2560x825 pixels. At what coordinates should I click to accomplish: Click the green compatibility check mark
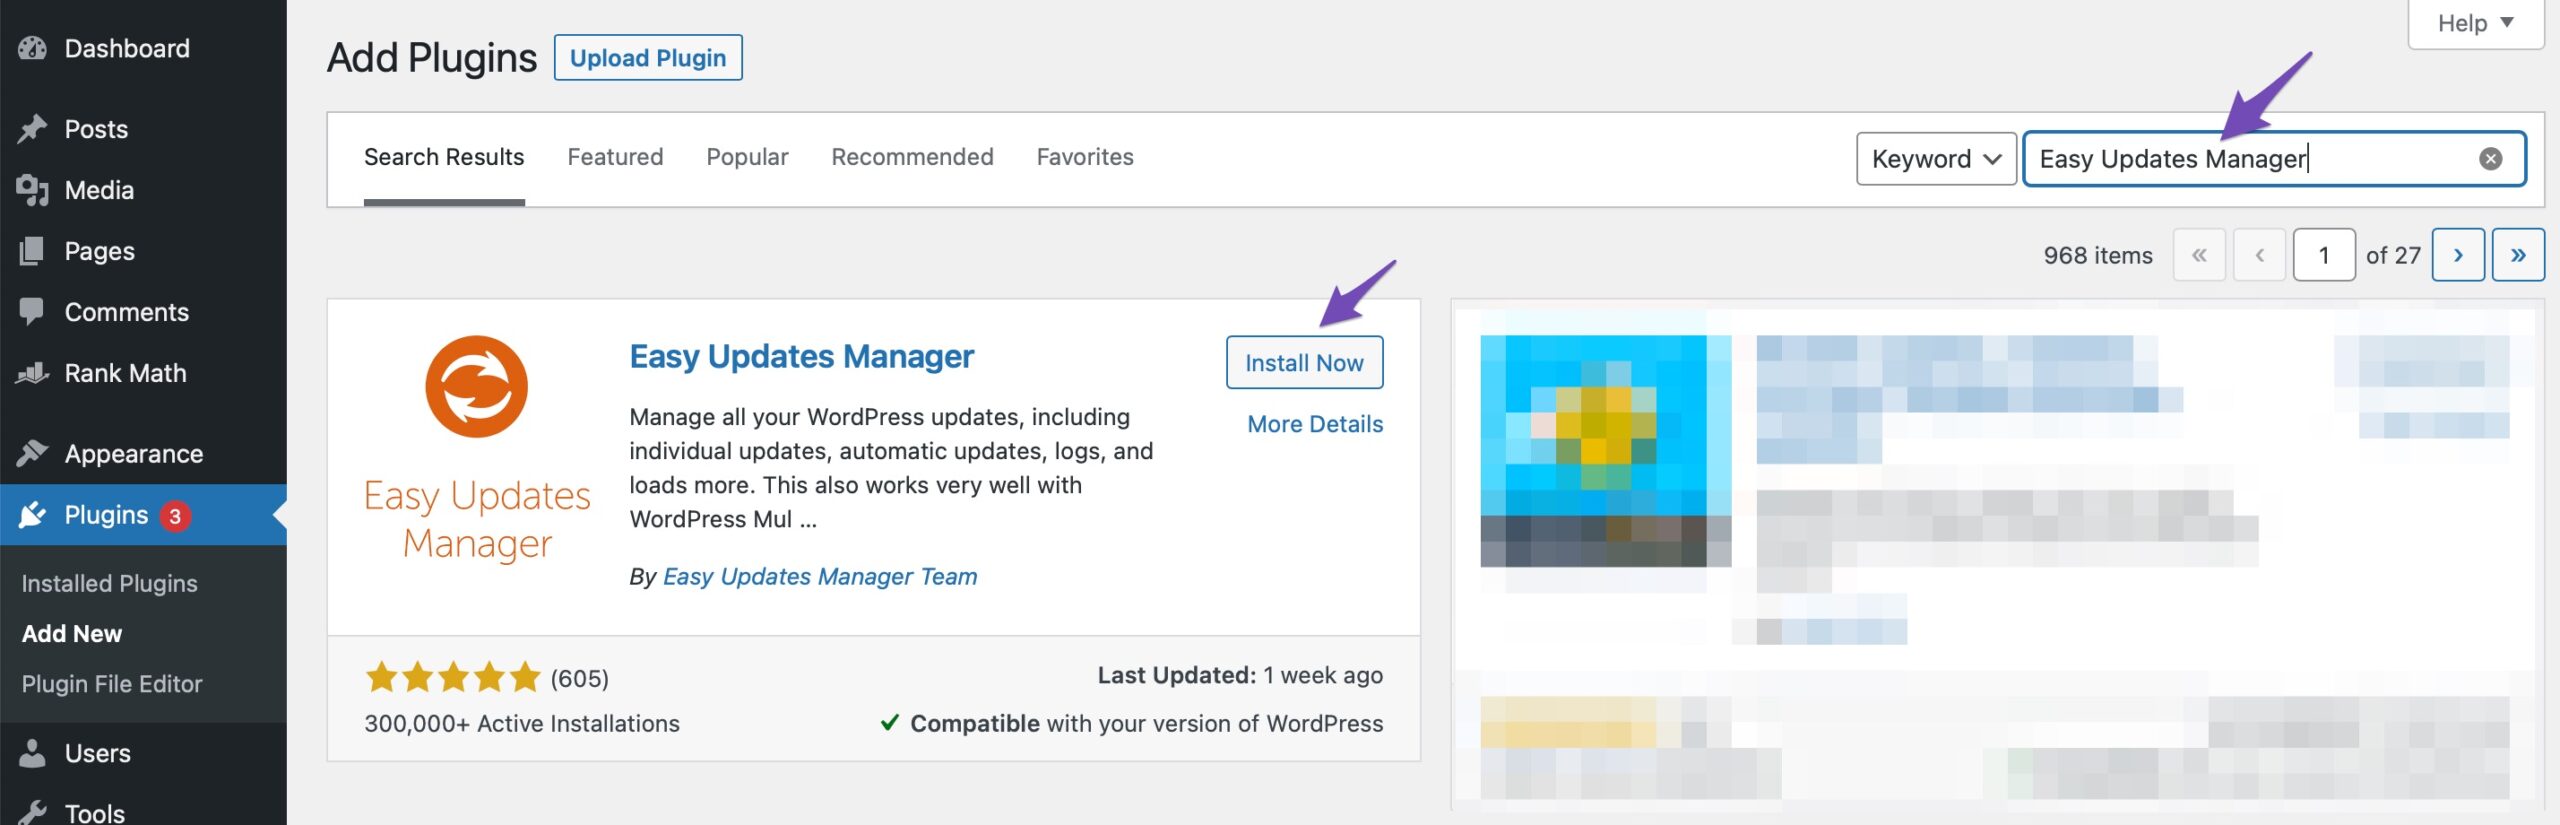pyautogui.click(x=889, y=722)
